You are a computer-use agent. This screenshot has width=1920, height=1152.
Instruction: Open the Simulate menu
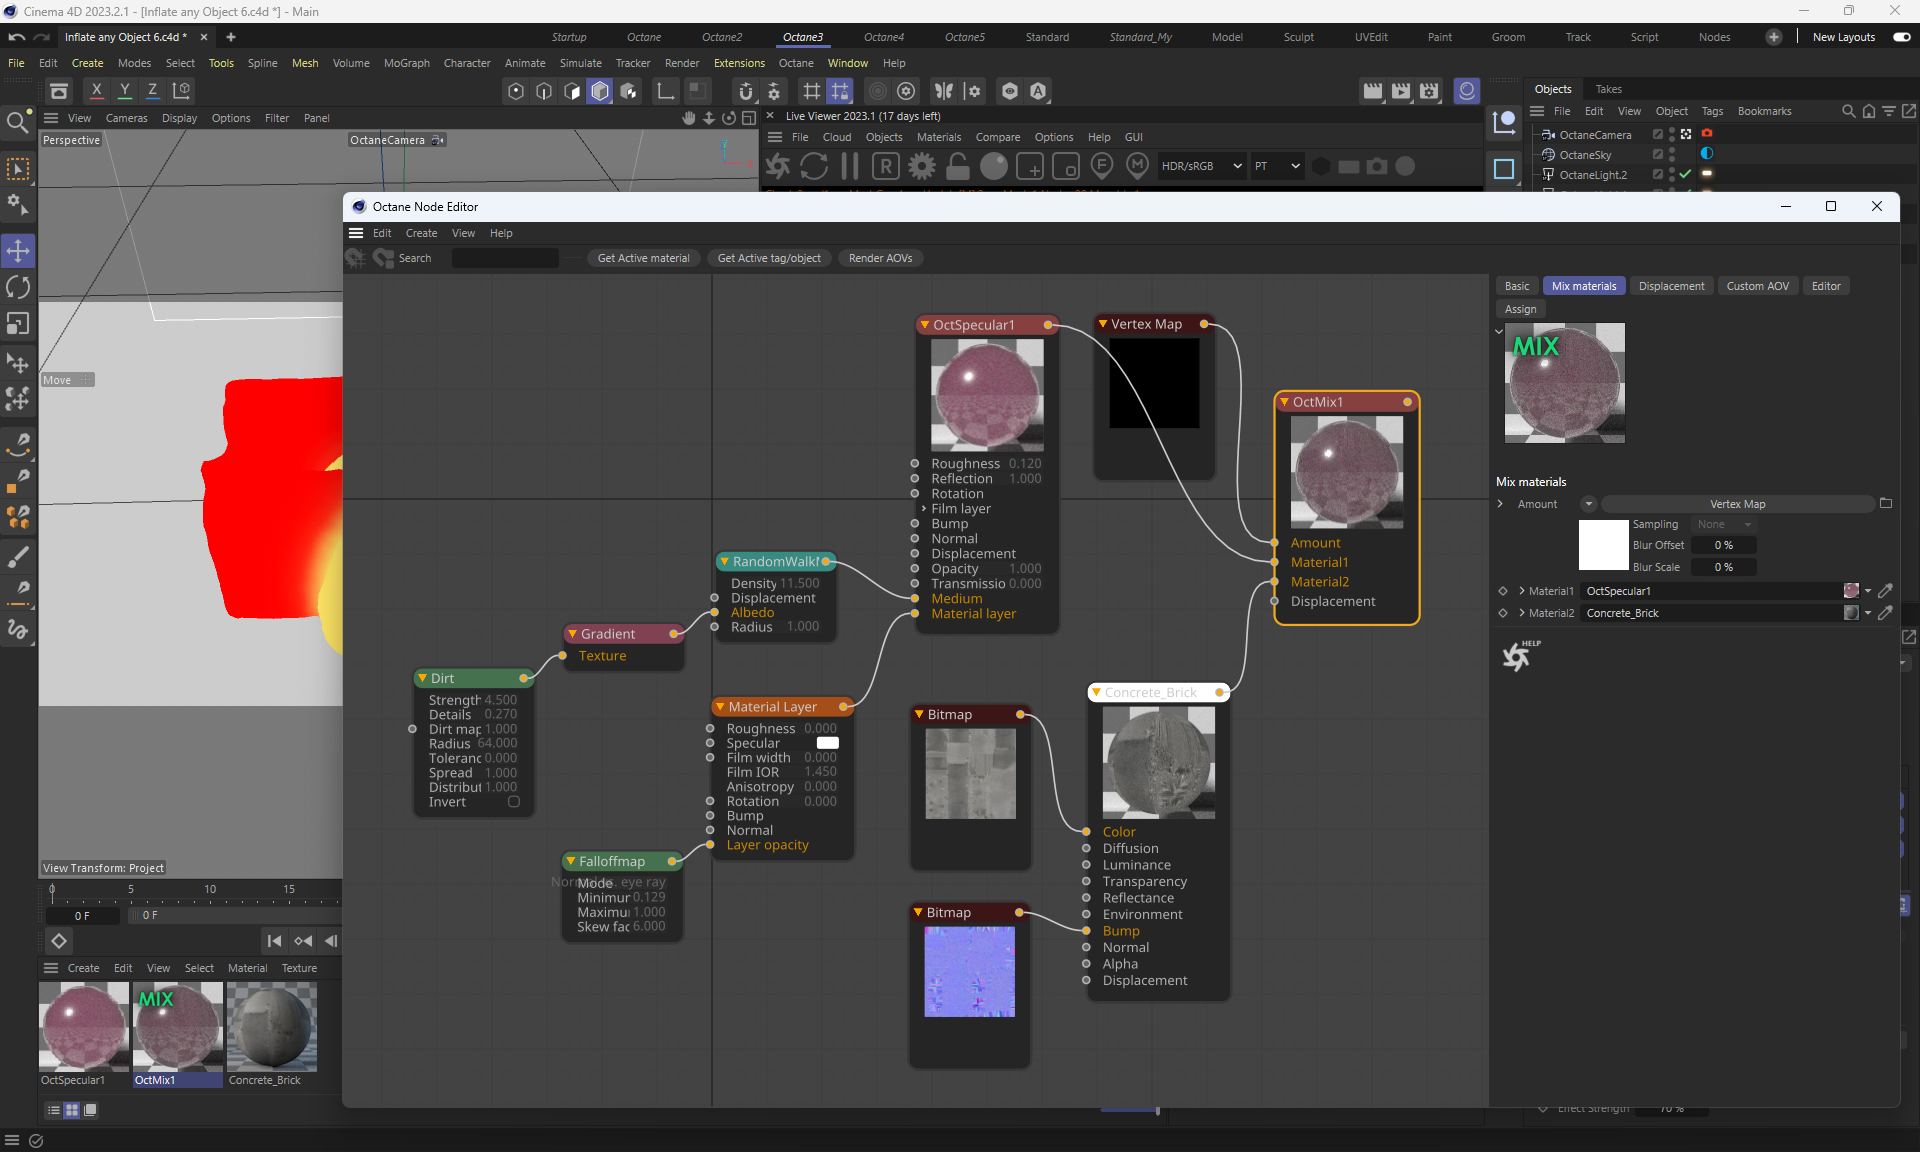(580, 63)
